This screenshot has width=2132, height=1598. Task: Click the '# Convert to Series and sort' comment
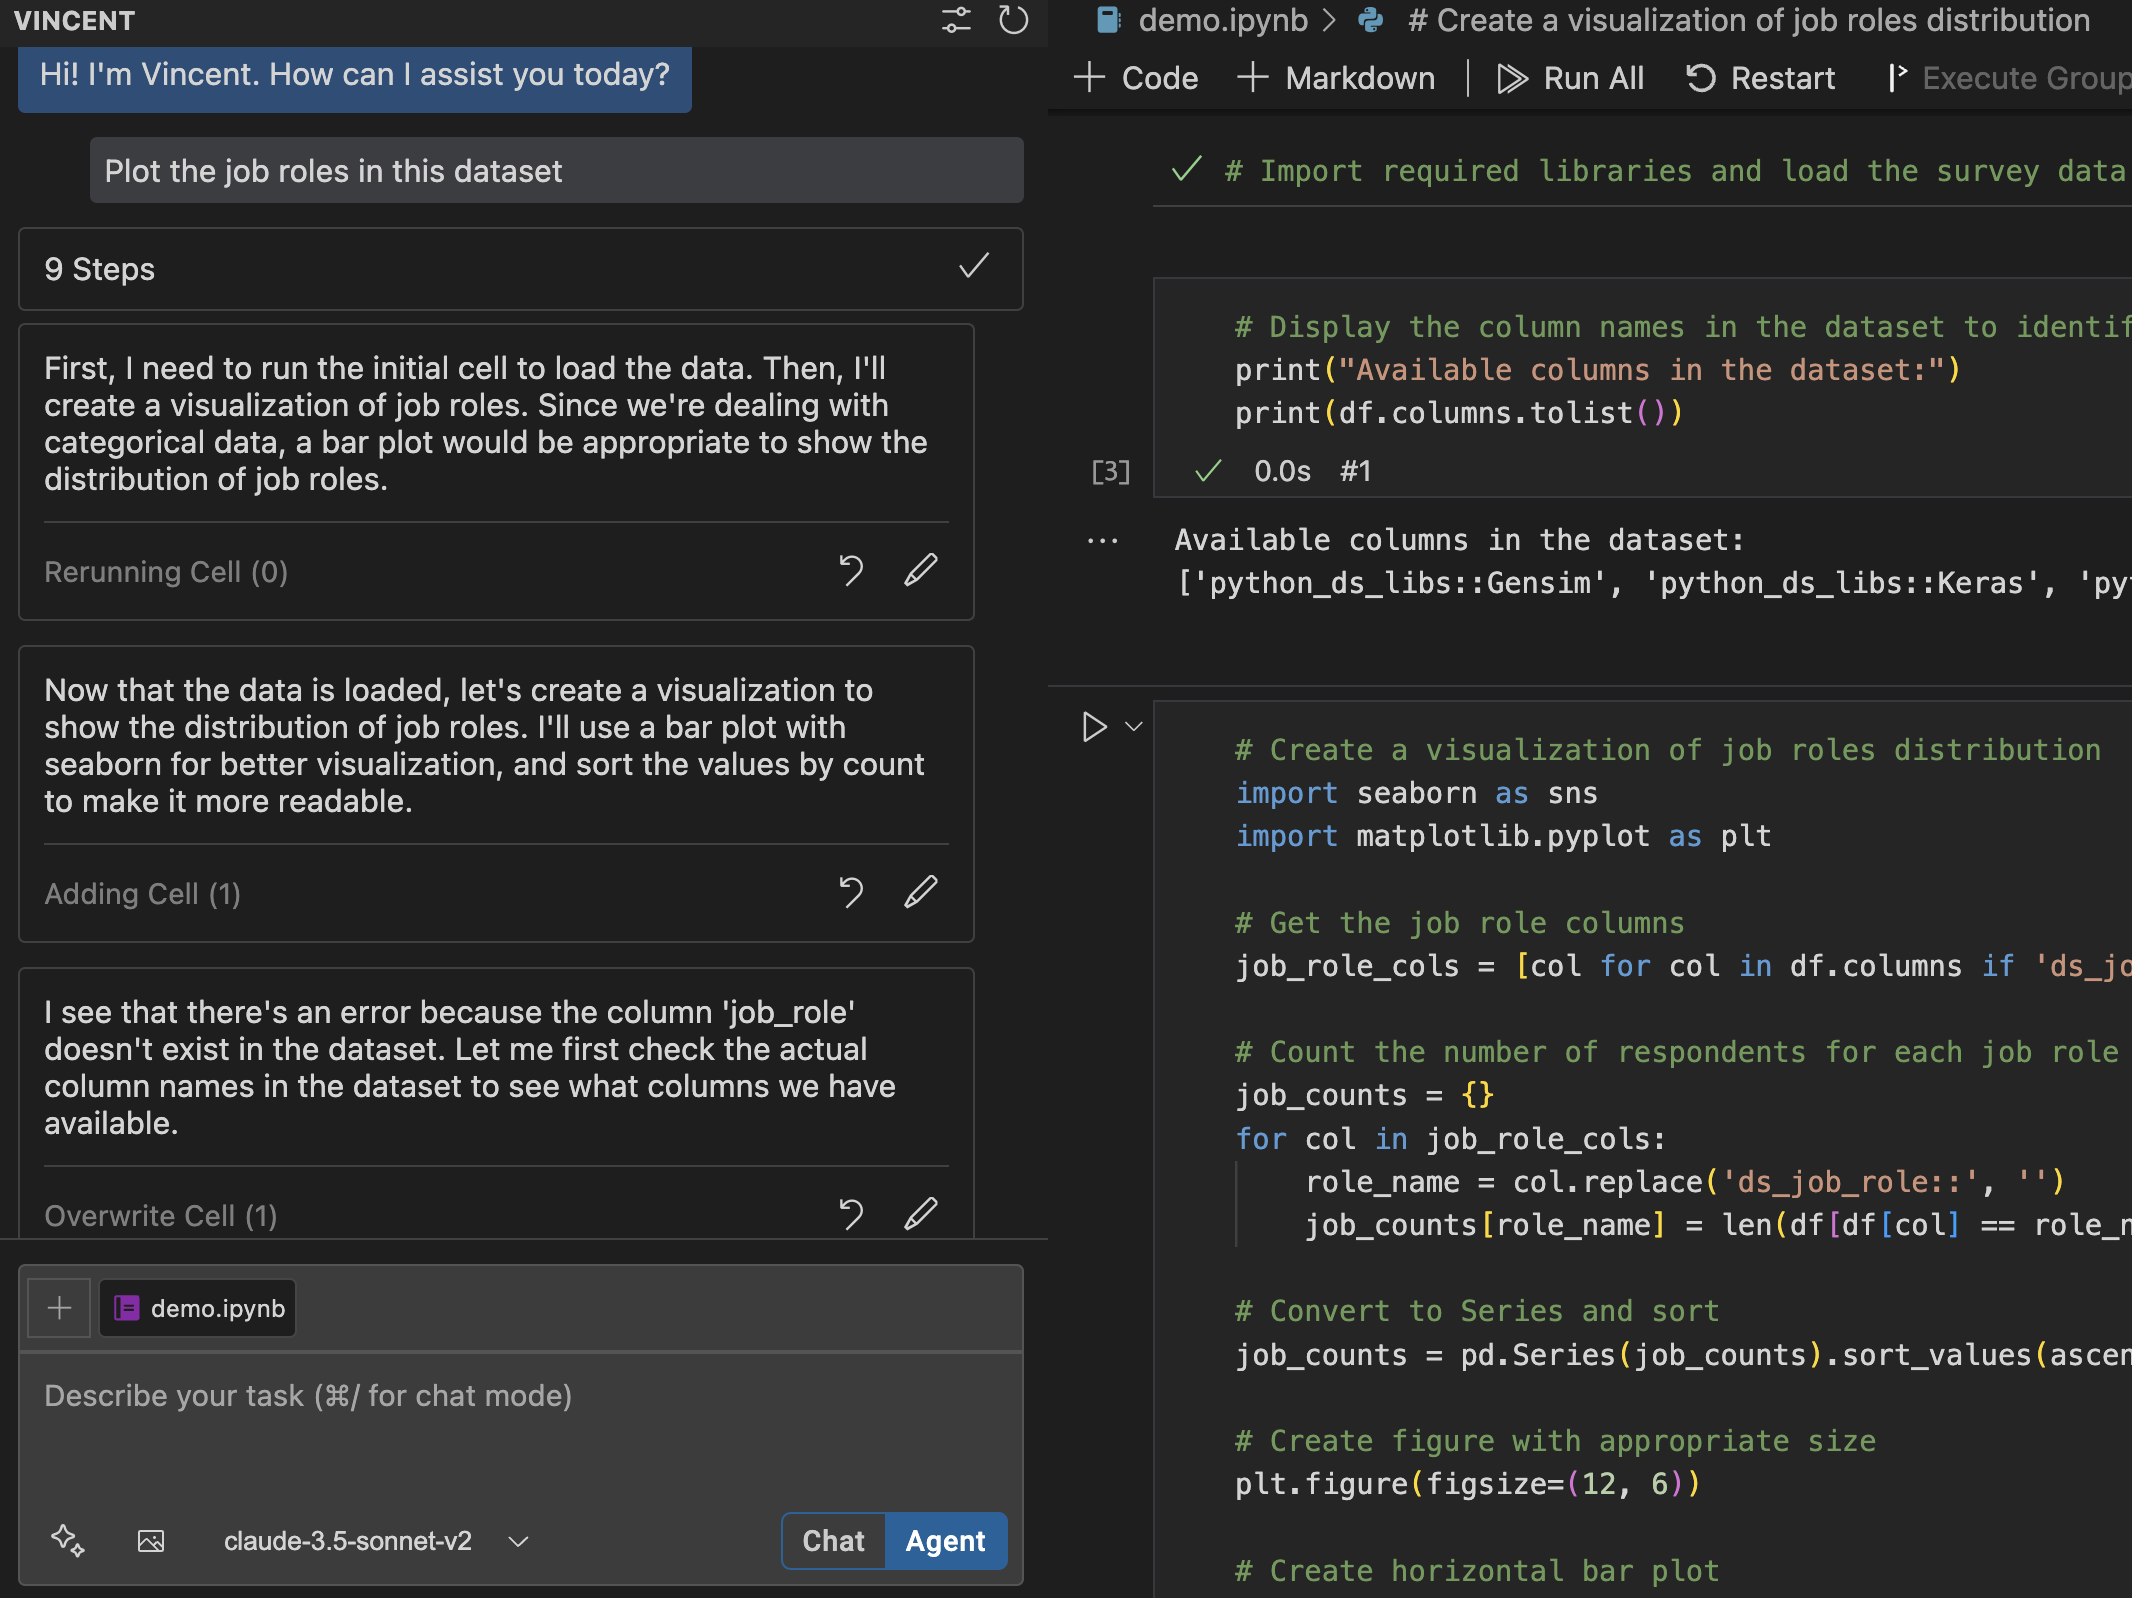[x=1477, y=1311]
